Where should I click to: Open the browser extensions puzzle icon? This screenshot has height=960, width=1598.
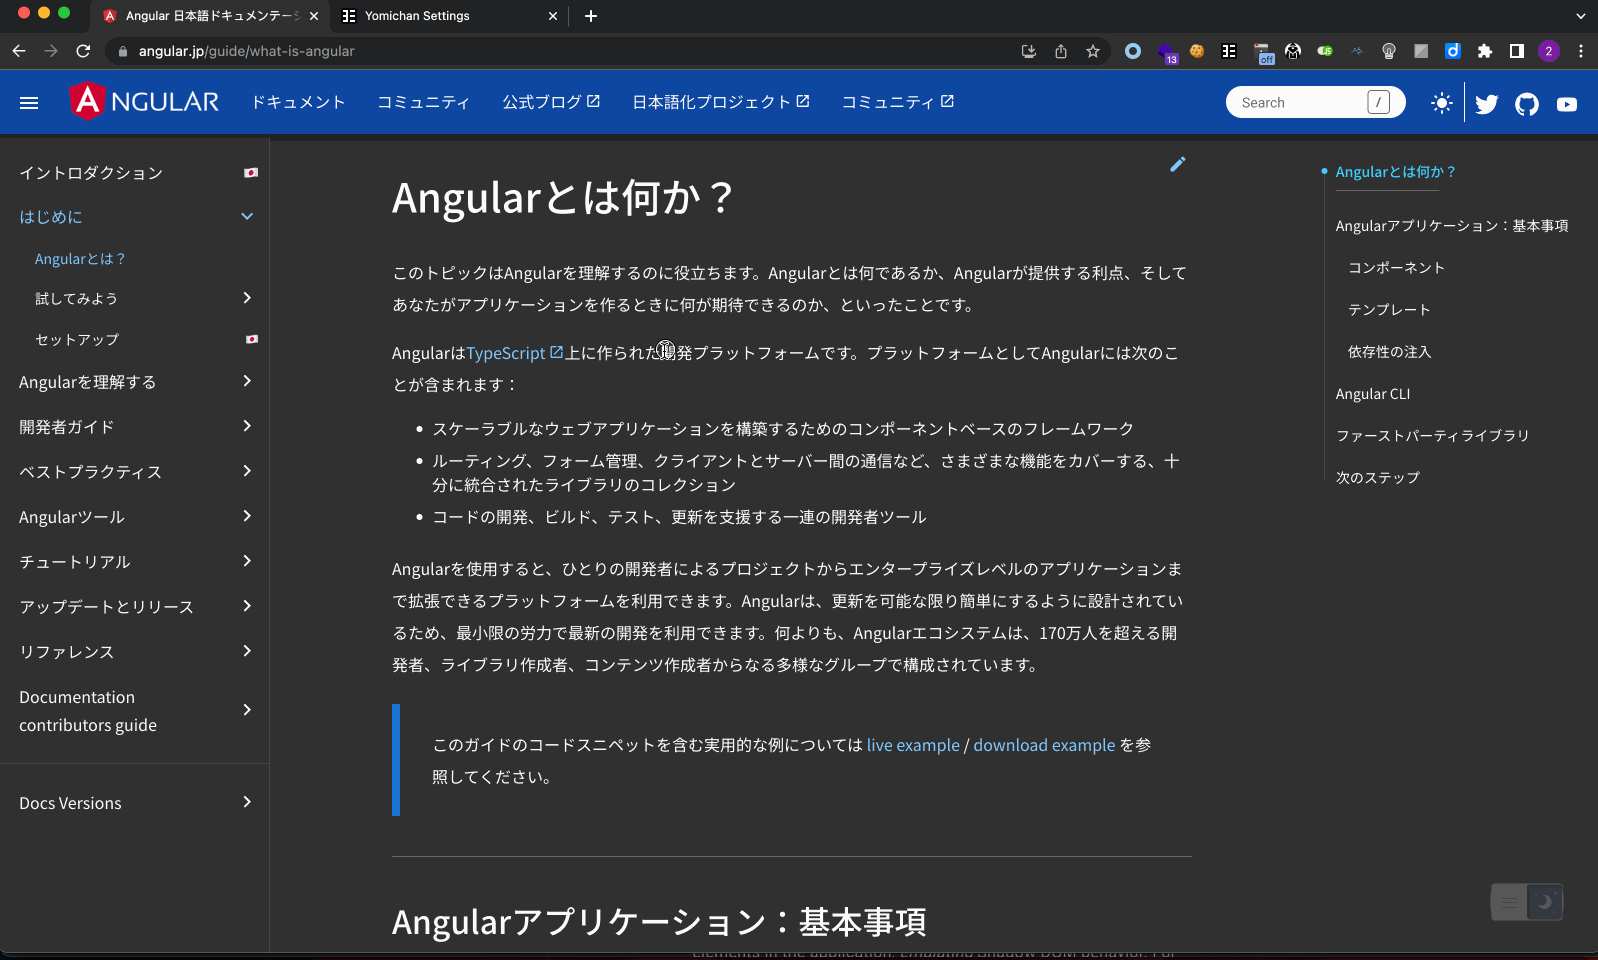[x=1485, y=51]
